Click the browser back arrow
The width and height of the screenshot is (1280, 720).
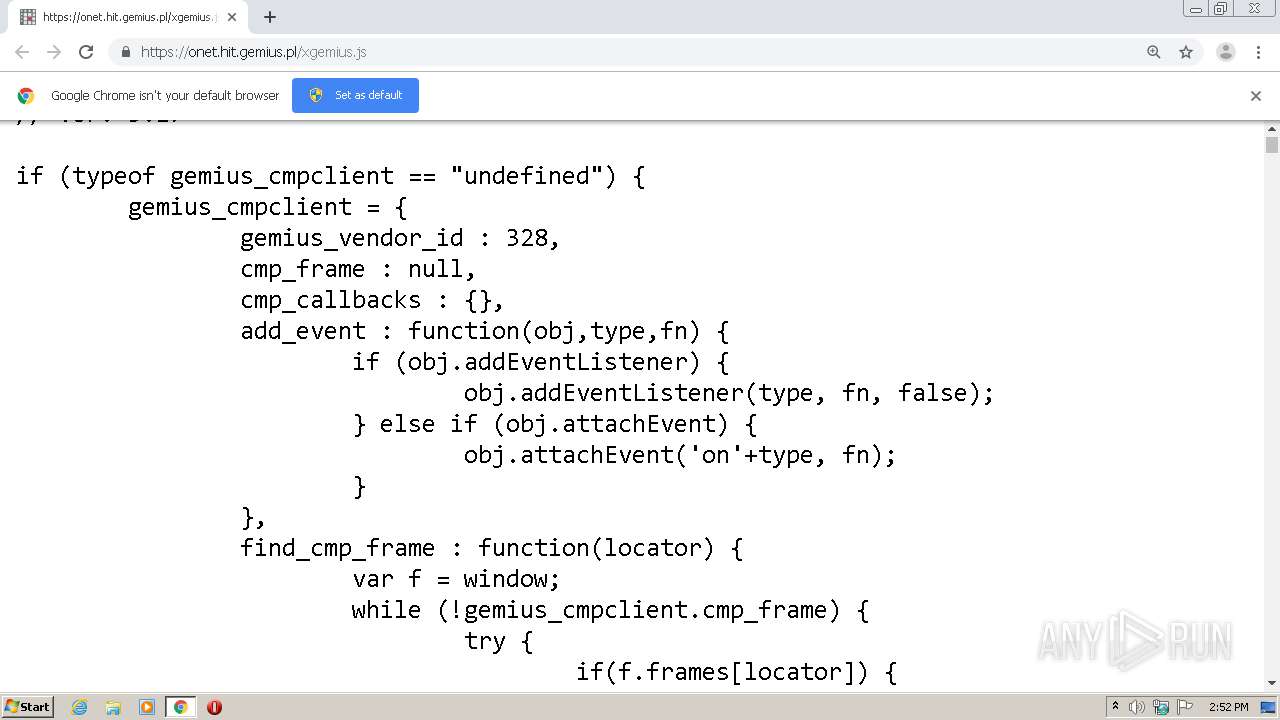click(x=22, y=52)
